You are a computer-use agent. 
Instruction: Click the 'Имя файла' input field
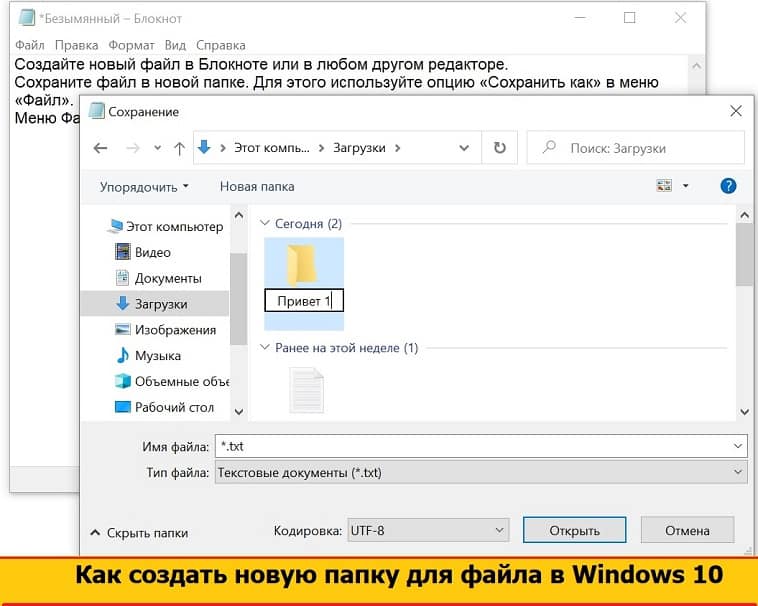481,446
